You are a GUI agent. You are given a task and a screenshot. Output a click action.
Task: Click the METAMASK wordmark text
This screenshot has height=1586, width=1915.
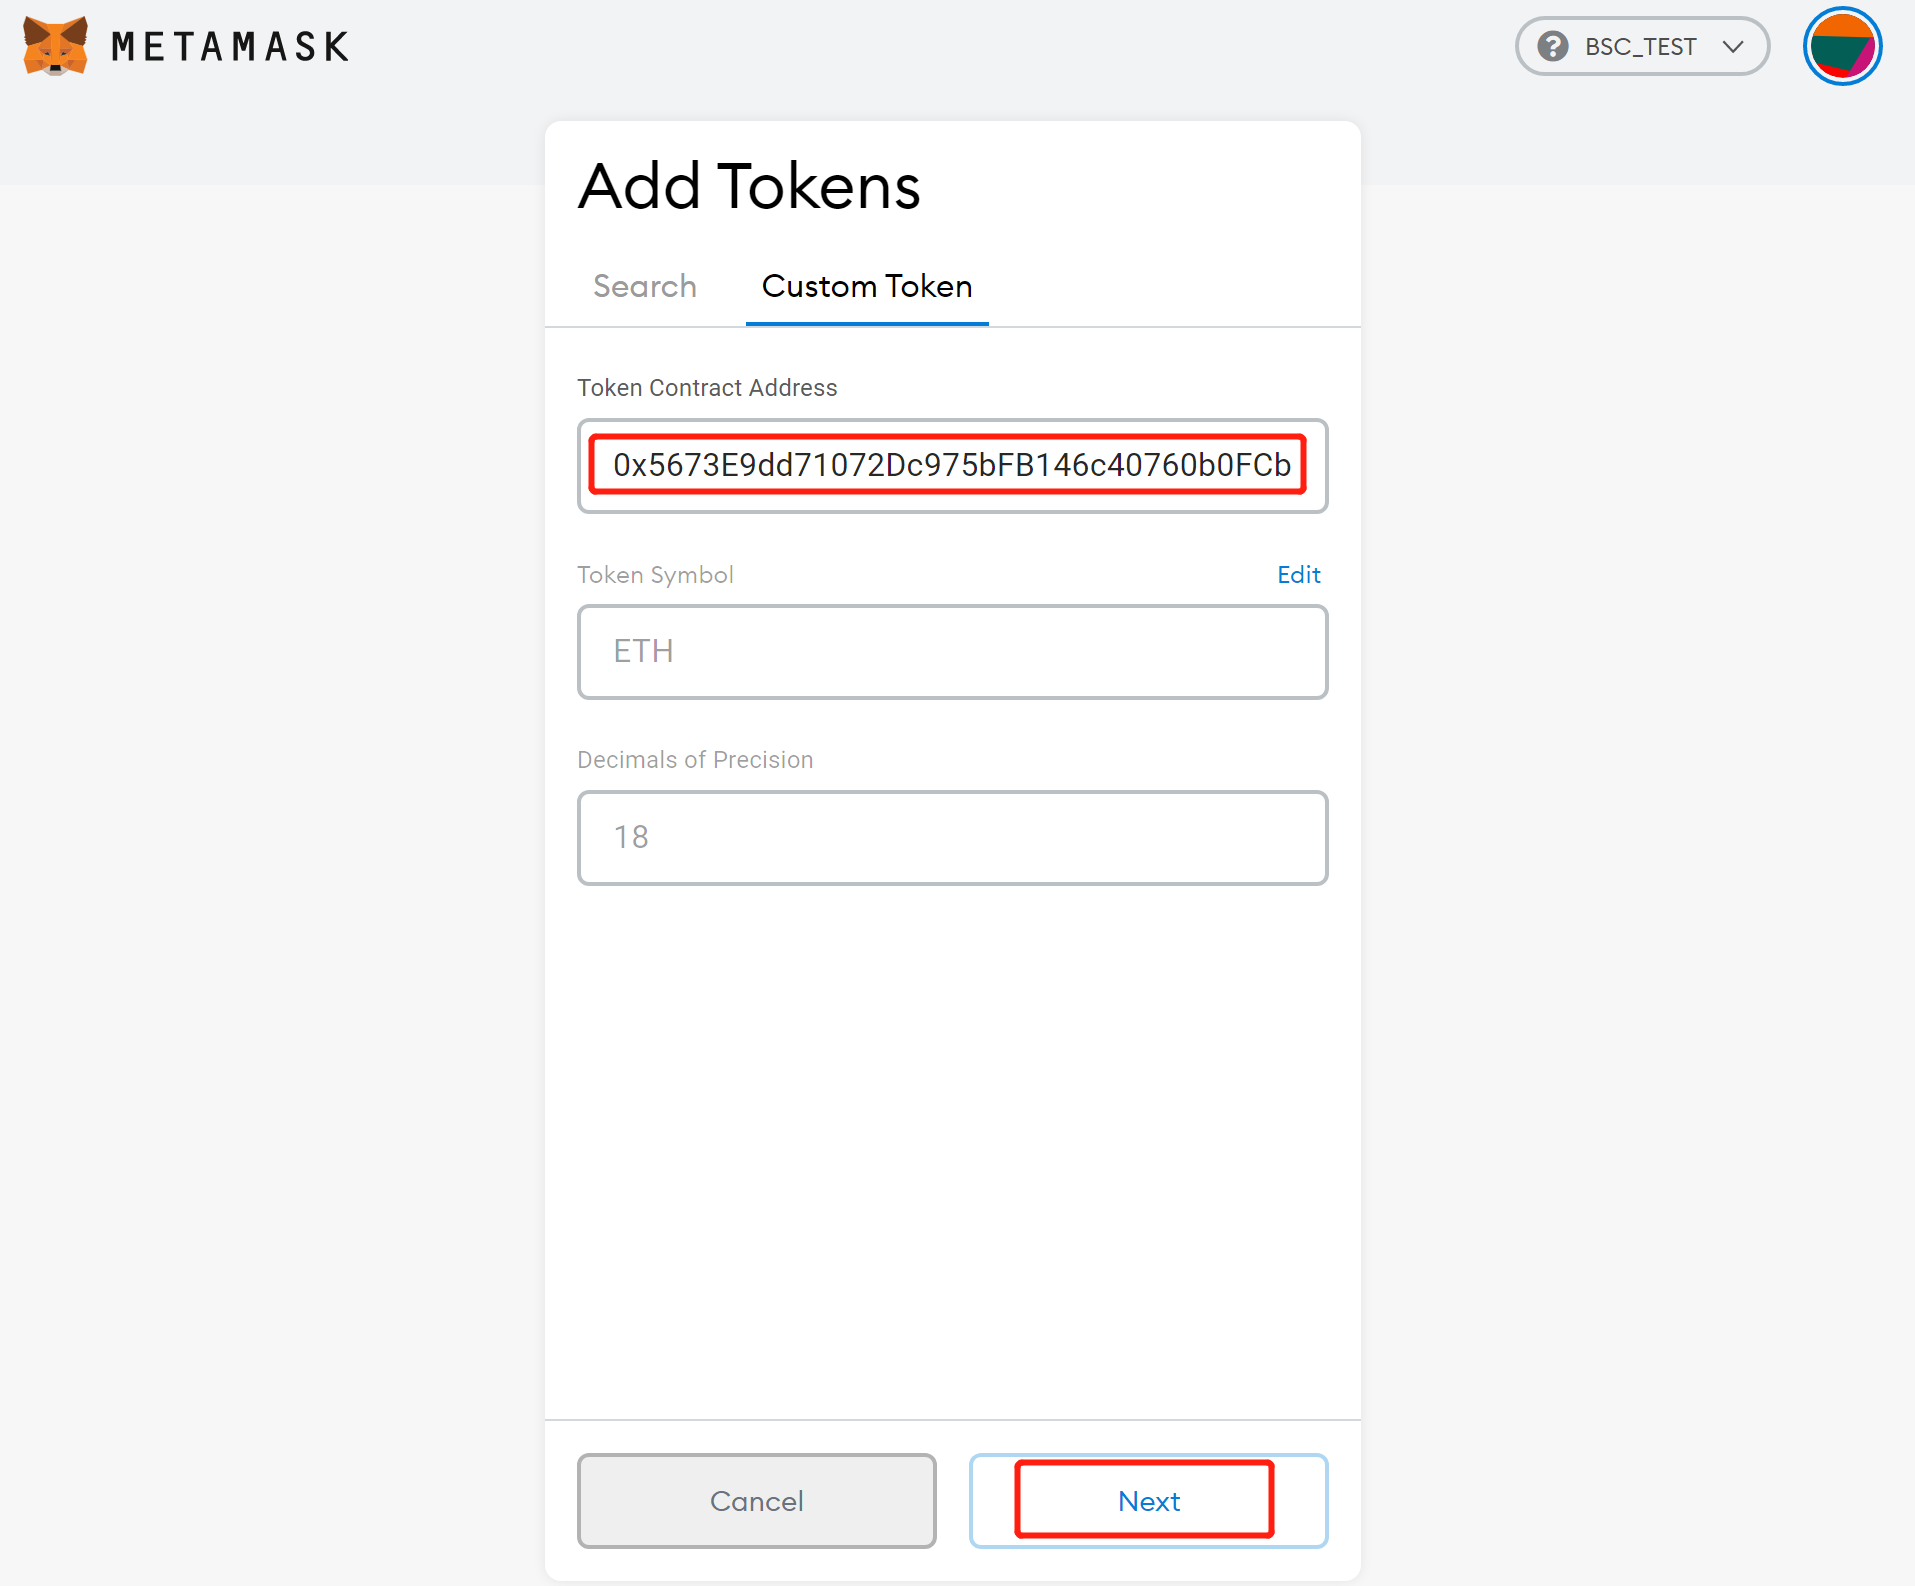point(230,47)
